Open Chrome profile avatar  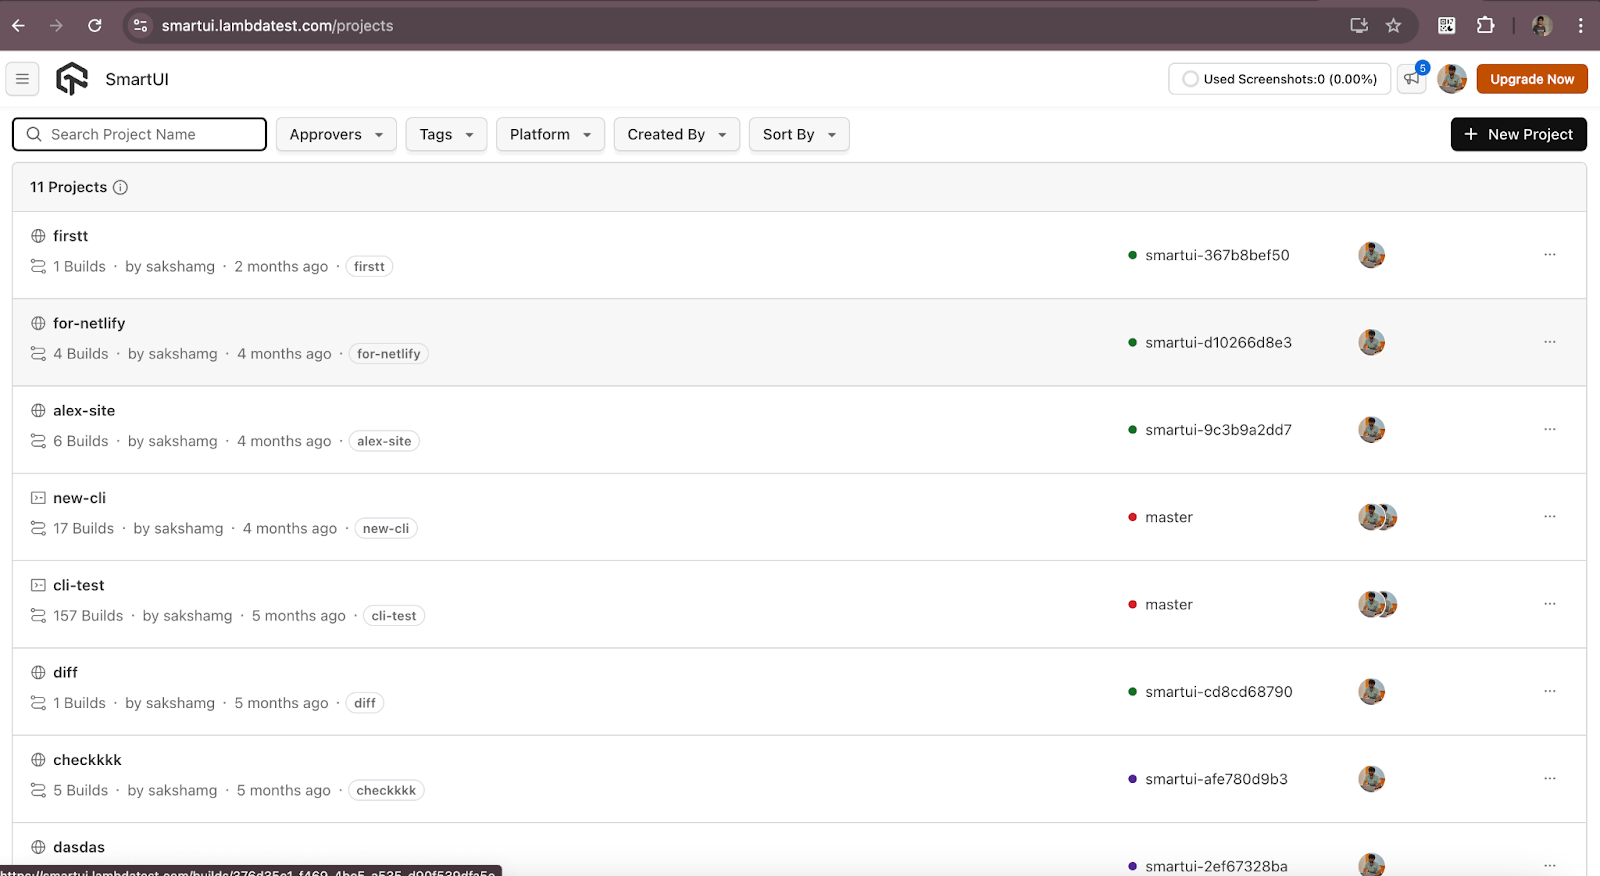click(1542, 26)
